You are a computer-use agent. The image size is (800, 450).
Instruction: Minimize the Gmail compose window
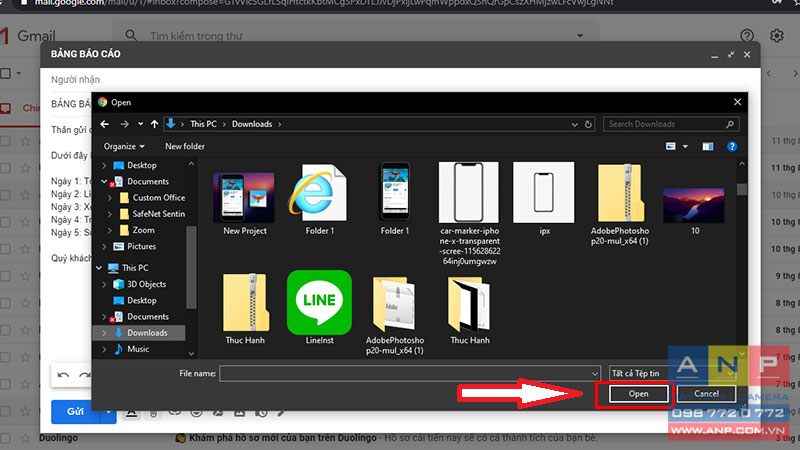[714, 55]
